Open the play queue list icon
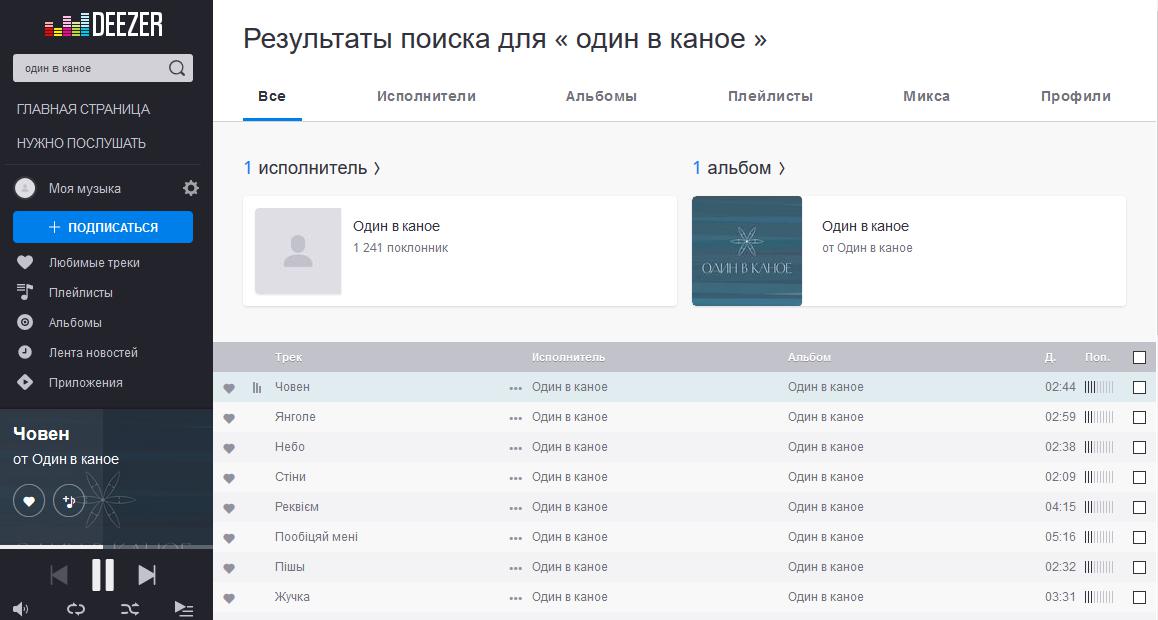 pos(183,608)
